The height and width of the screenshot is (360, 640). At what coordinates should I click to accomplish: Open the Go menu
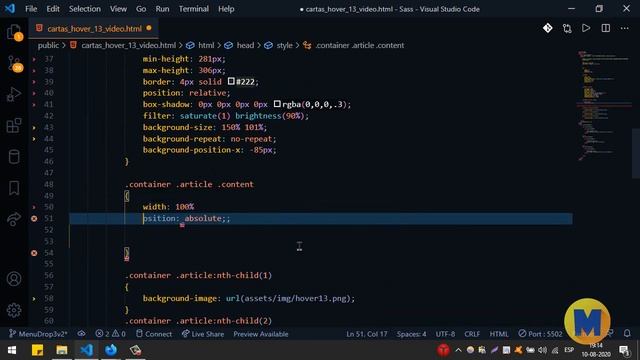coord(141,9)
